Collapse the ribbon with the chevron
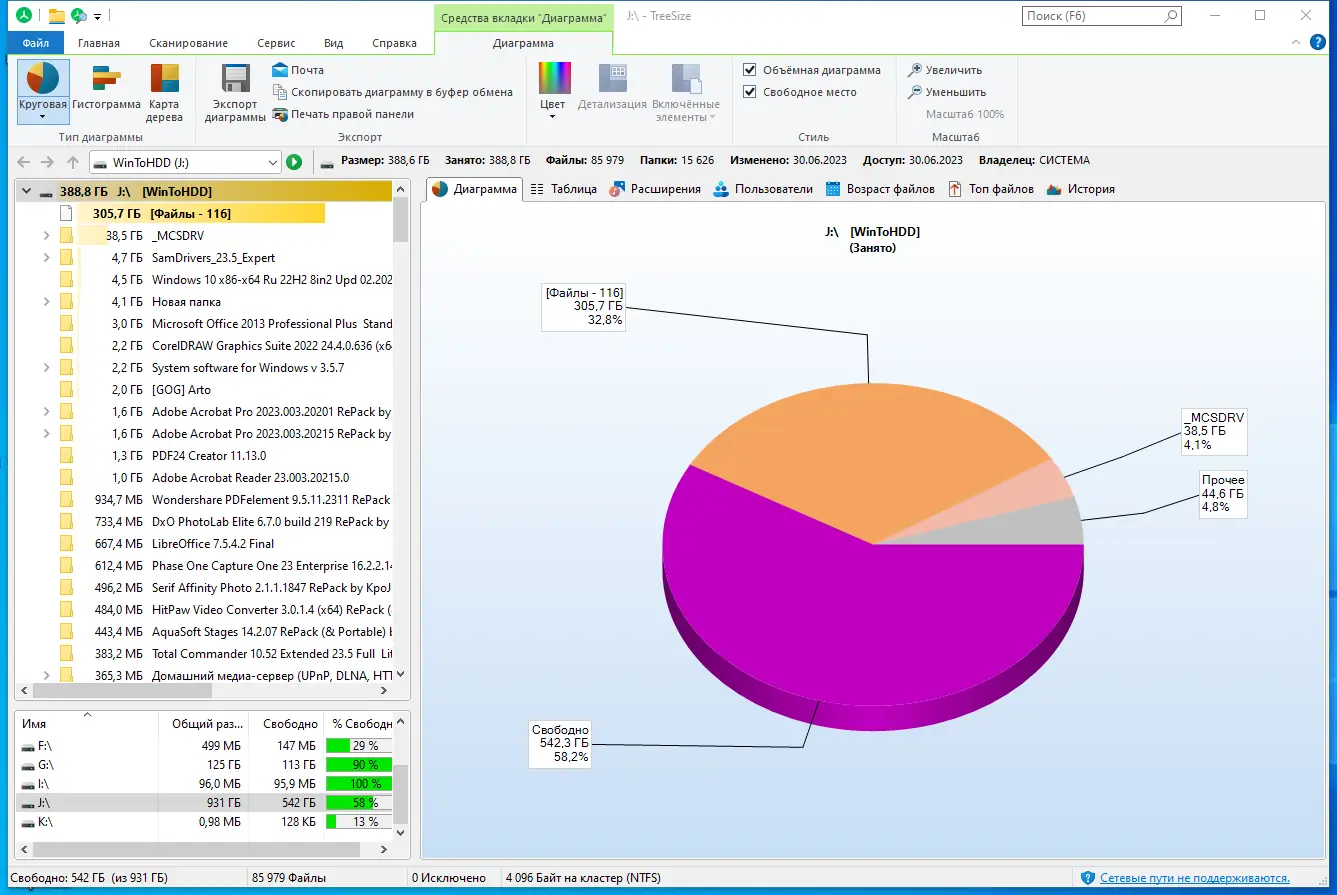 1295,43
